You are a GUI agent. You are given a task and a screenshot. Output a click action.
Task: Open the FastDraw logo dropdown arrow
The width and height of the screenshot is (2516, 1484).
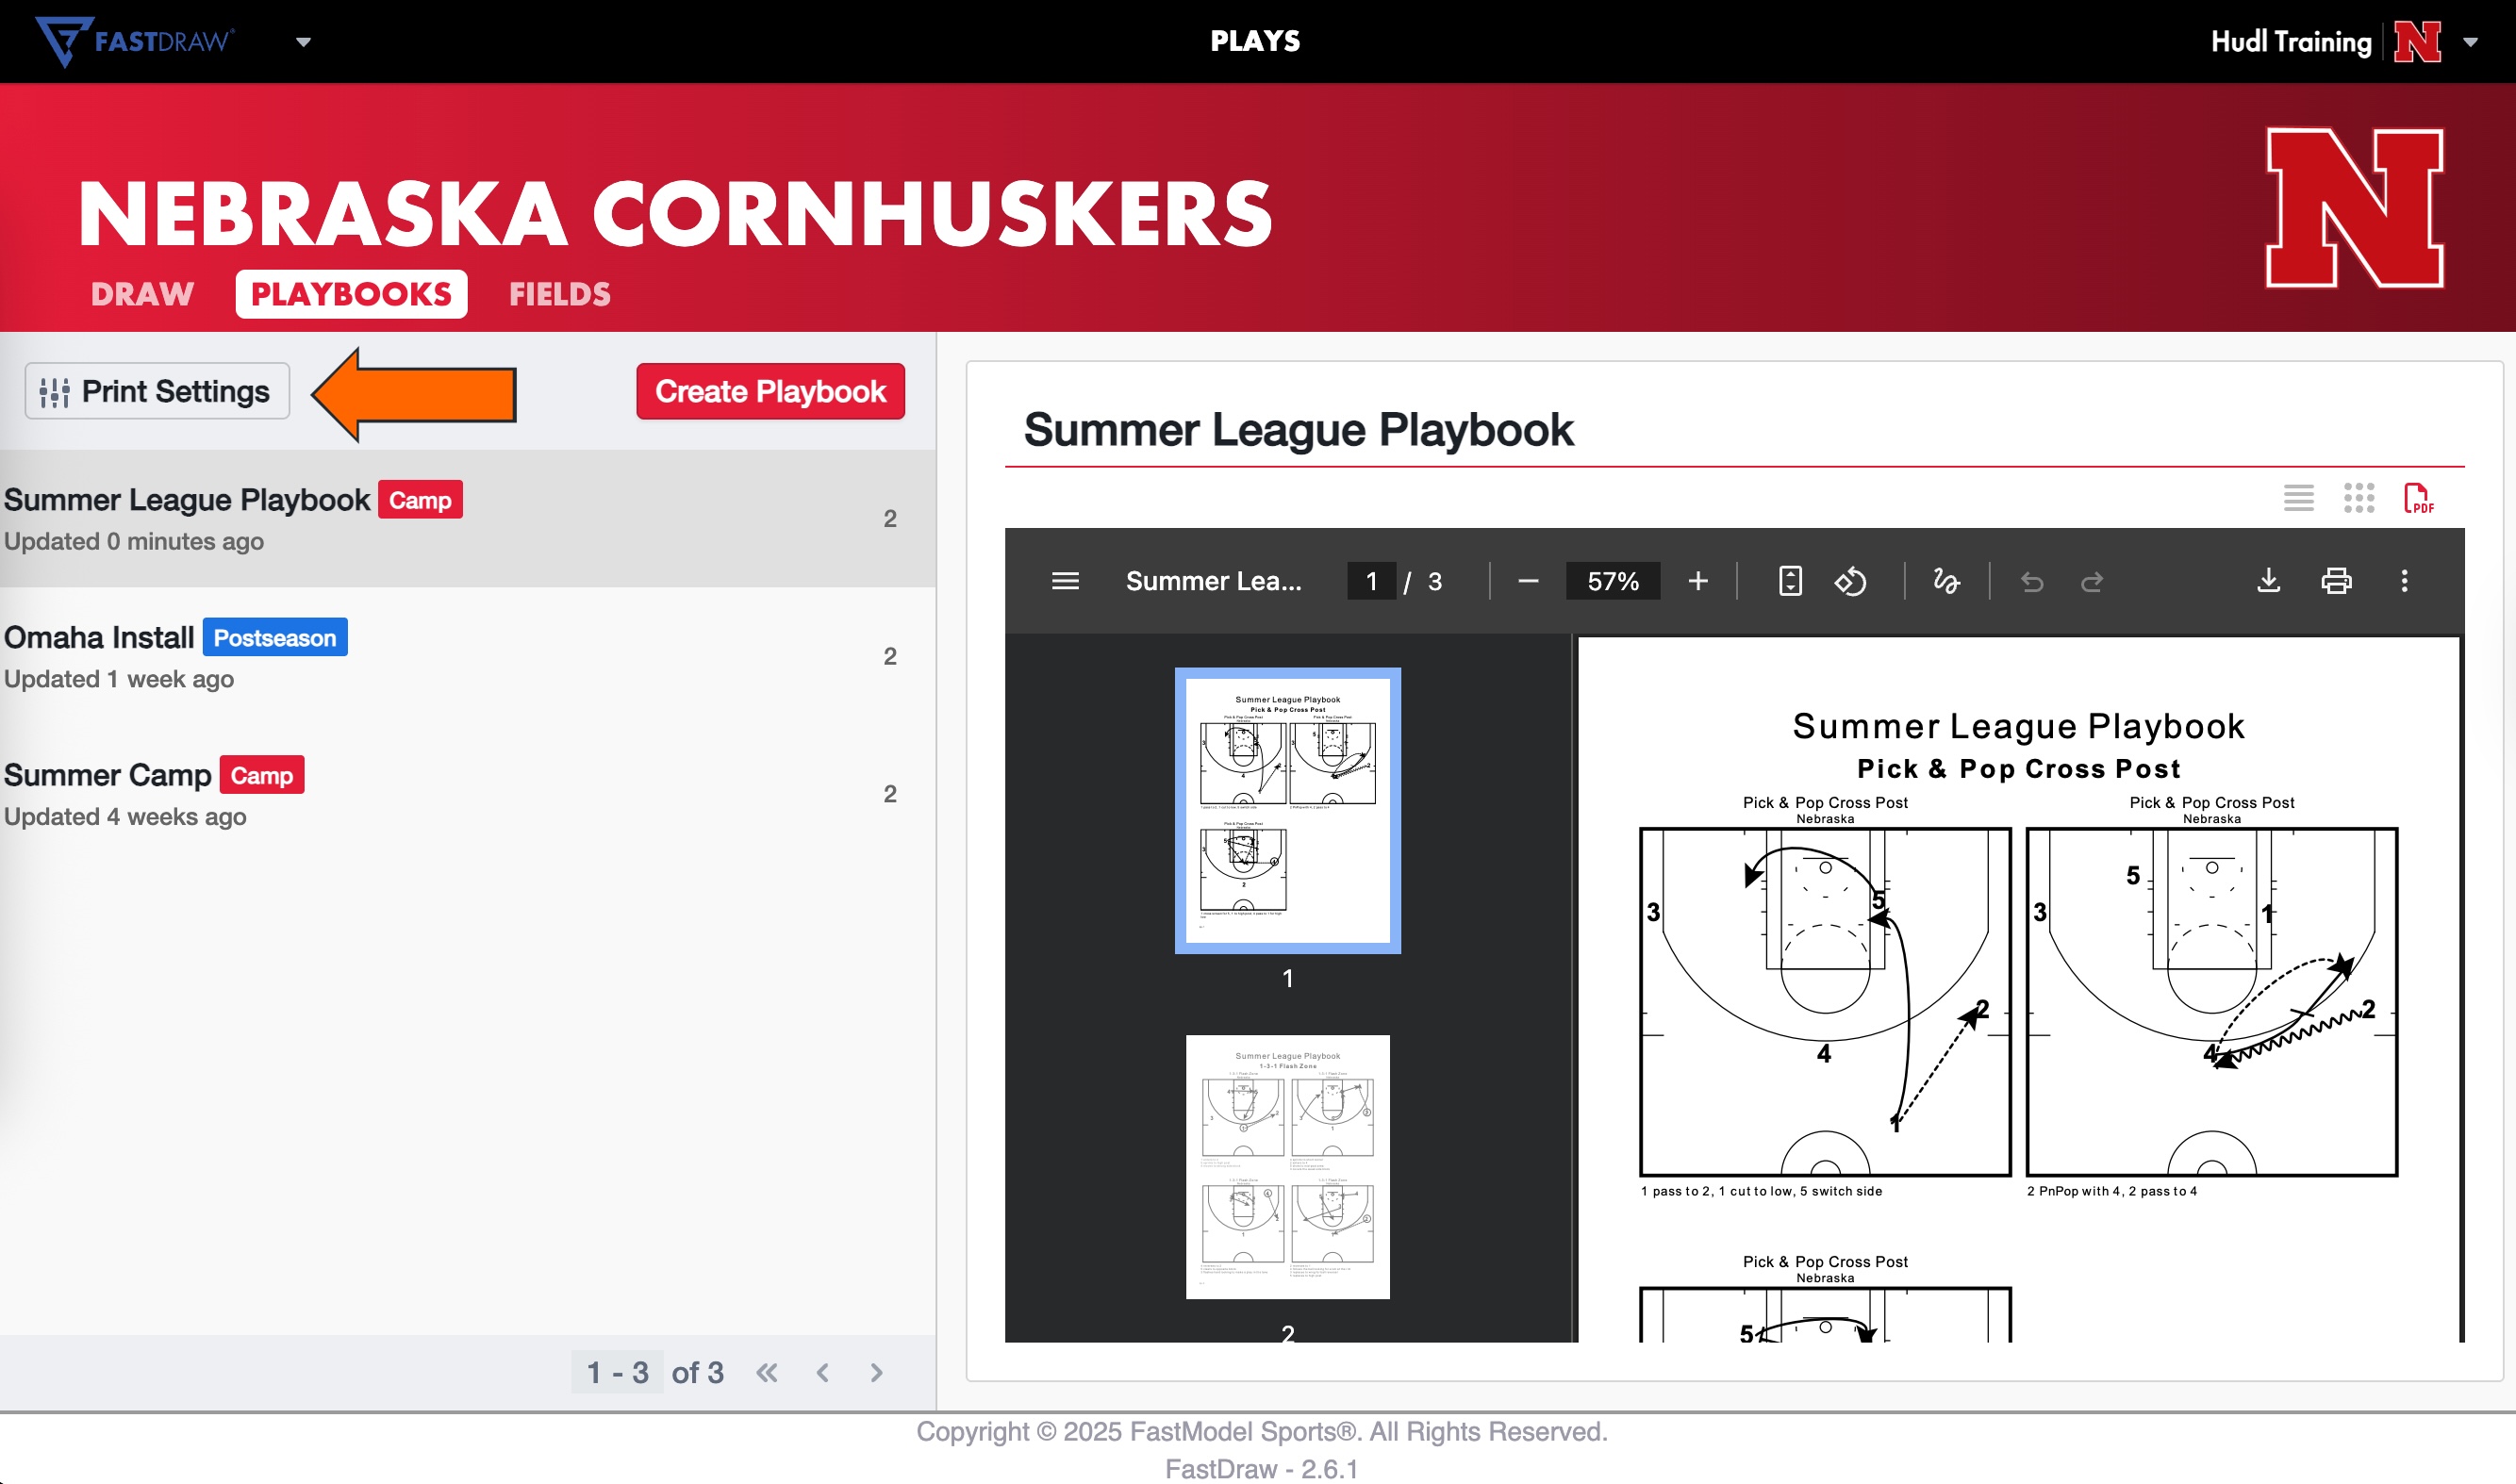coord(303,42)
